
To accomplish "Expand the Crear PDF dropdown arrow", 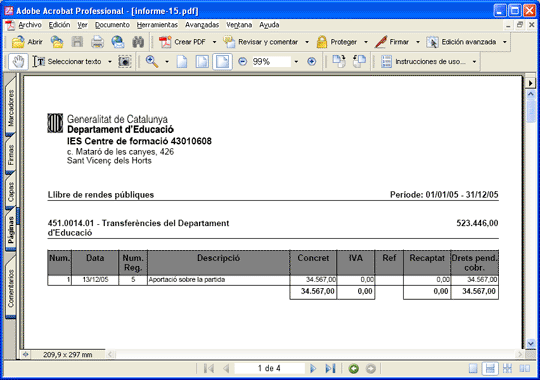I will pyautogui.click(x=214, y=42).
